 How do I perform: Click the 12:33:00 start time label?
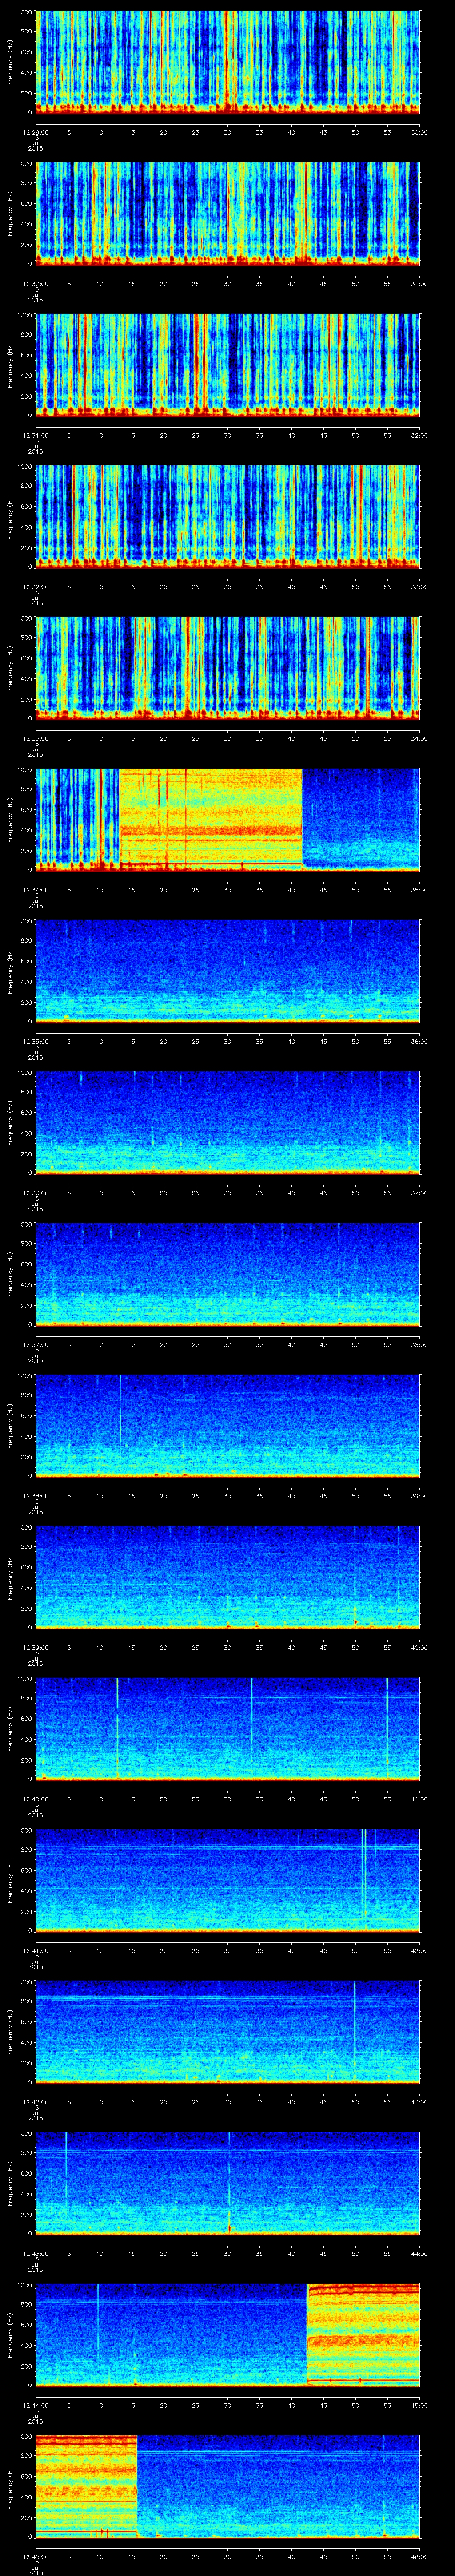[x=36, y=738]
